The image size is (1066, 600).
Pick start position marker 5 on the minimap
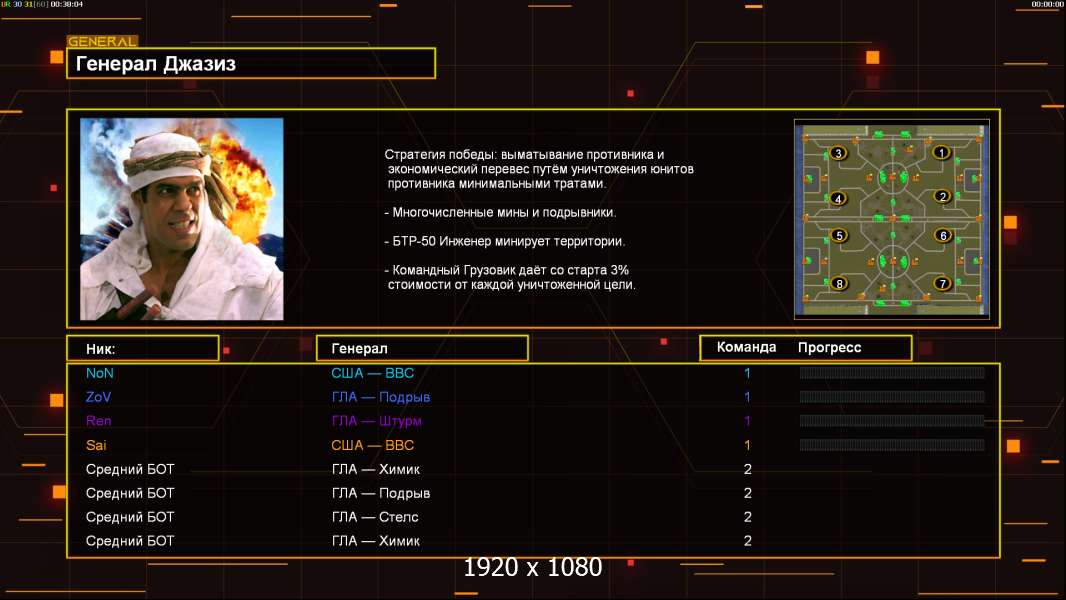[839, 235]
